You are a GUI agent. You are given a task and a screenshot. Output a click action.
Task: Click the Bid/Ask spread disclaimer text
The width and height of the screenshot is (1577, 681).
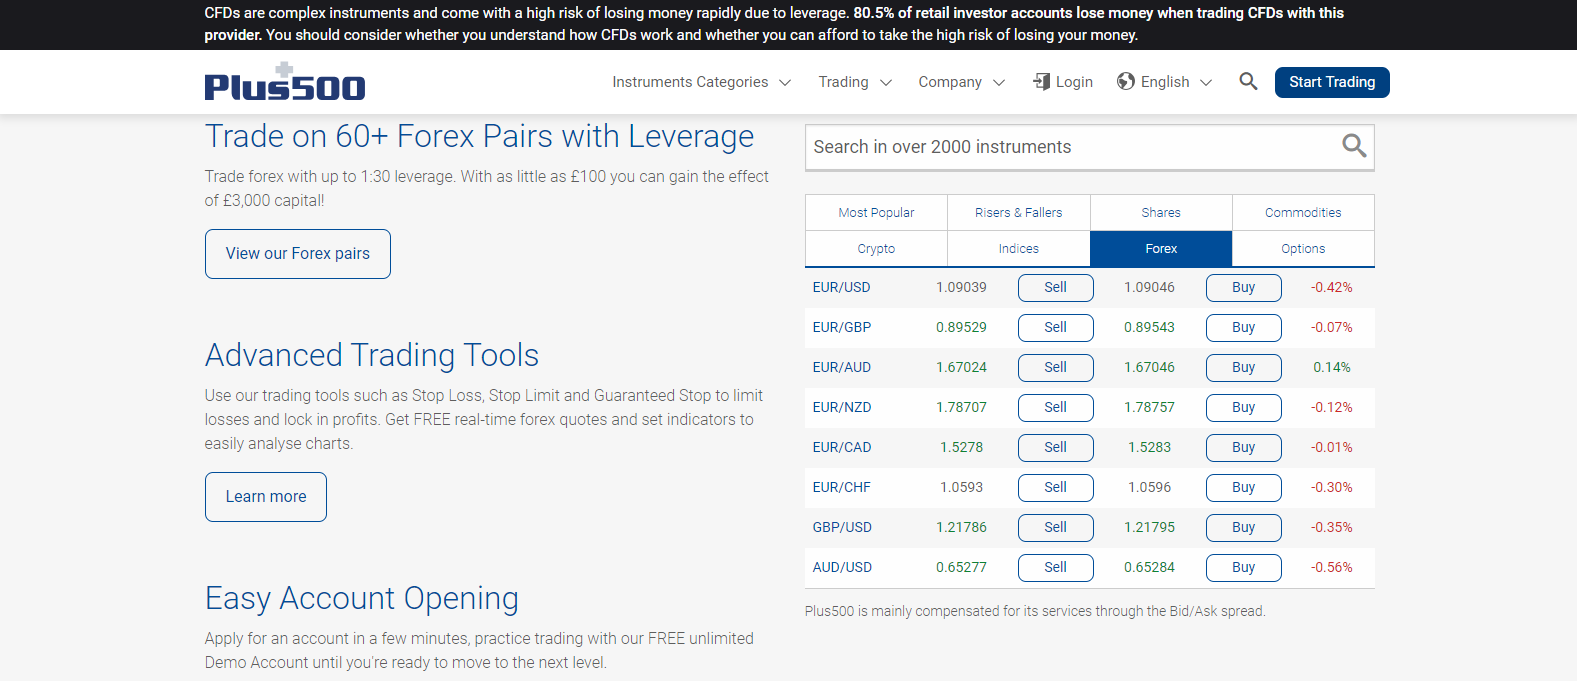coord(1035,611)
